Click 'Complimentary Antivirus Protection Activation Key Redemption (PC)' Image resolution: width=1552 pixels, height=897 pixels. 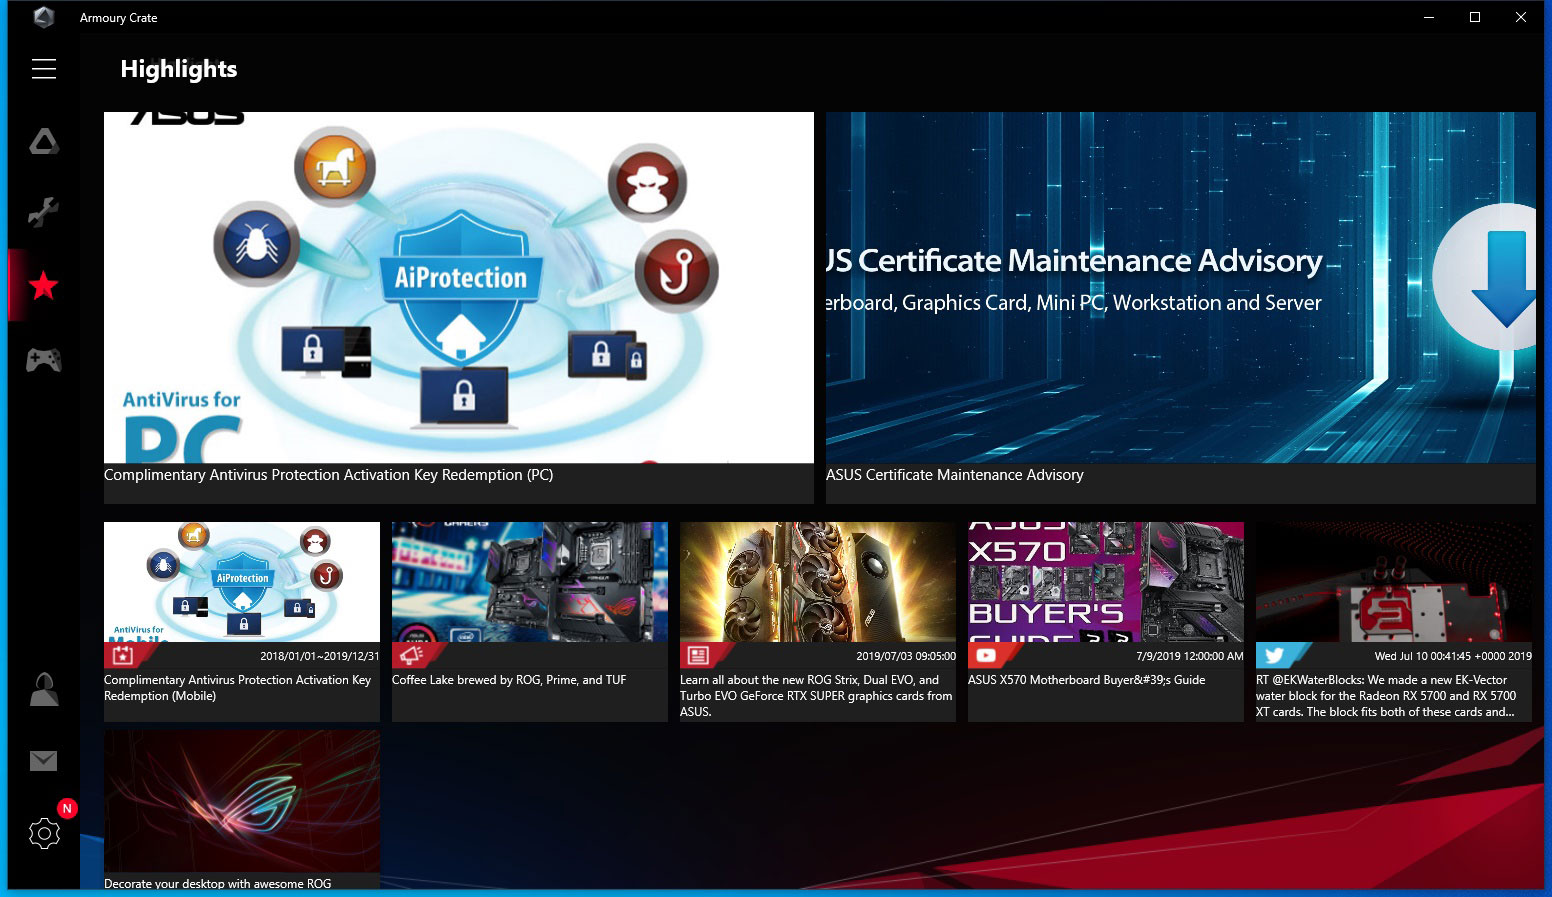tap(328, 475)
